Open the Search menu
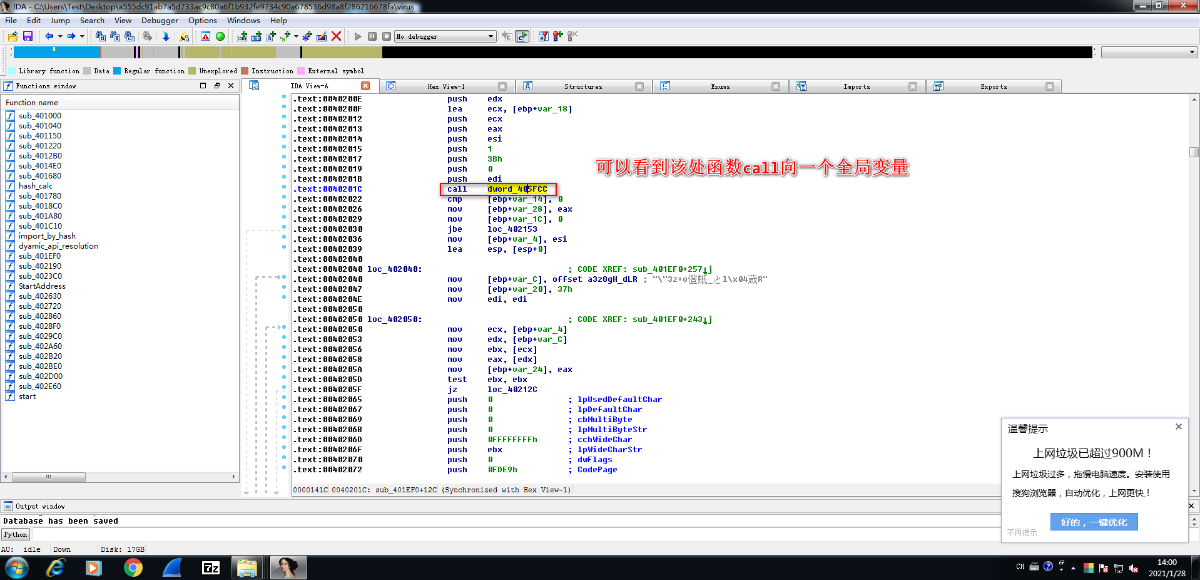1200x580 pixels. pyautogui.click(x=92, y=20)
